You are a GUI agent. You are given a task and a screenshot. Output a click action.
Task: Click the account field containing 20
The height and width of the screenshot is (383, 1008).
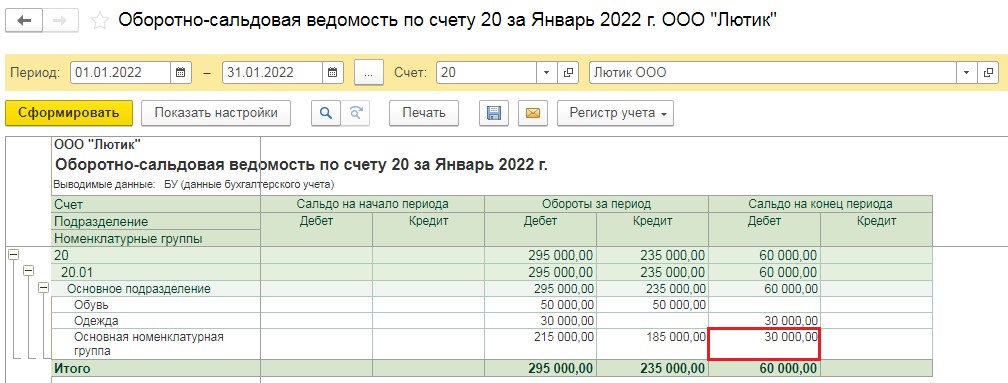pos(487,73)
